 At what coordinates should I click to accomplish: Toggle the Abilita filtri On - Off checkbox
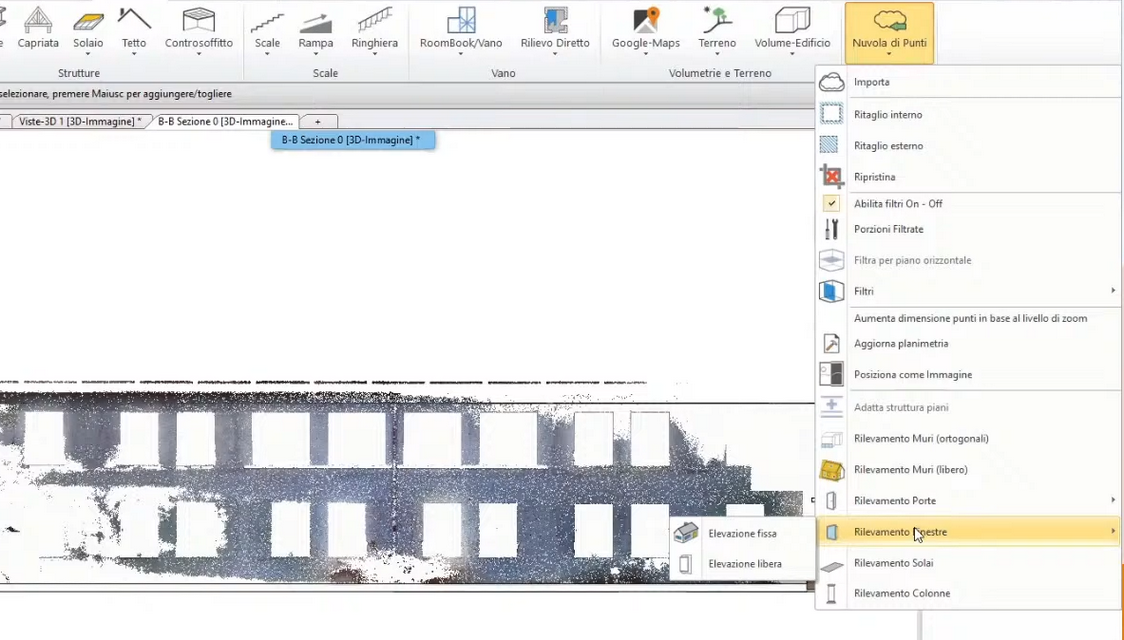[831, 204]
